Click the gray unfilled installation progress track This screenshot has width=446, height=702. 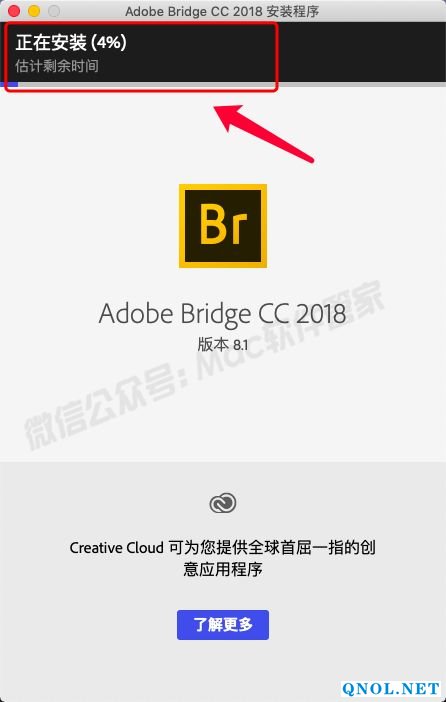(232, 84)
